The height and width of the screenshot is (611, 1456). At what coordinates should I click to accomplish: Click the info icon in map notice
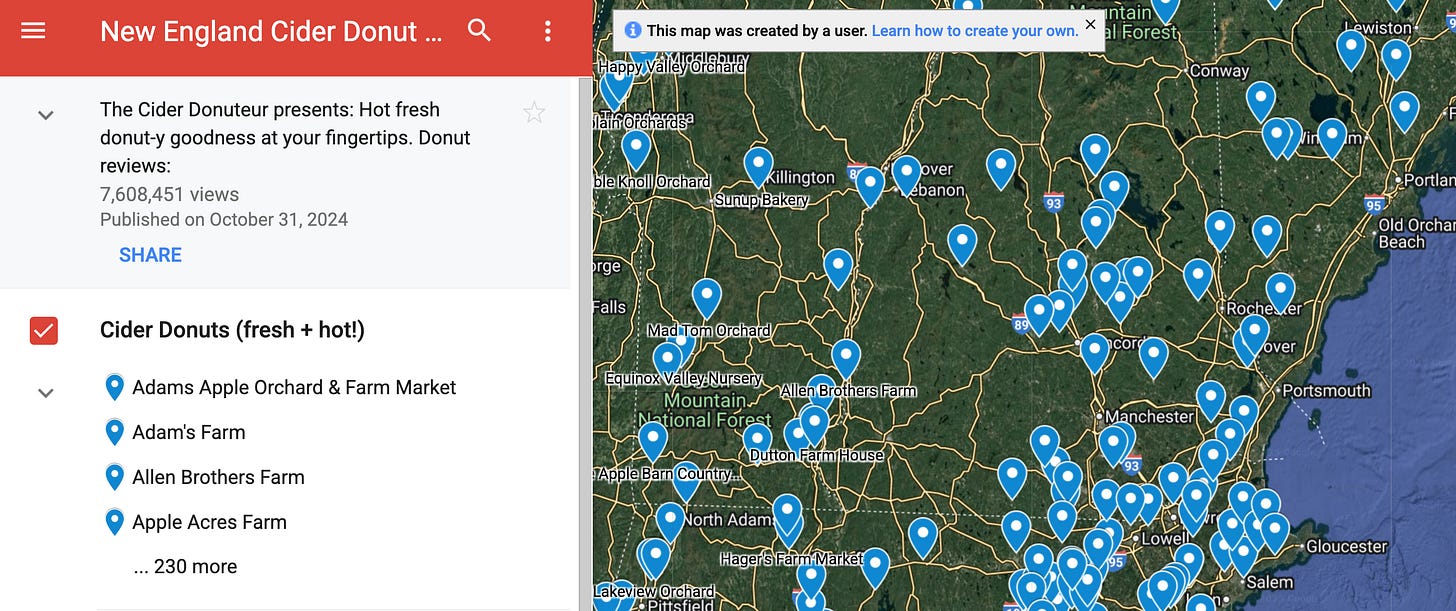coord(632,31)
